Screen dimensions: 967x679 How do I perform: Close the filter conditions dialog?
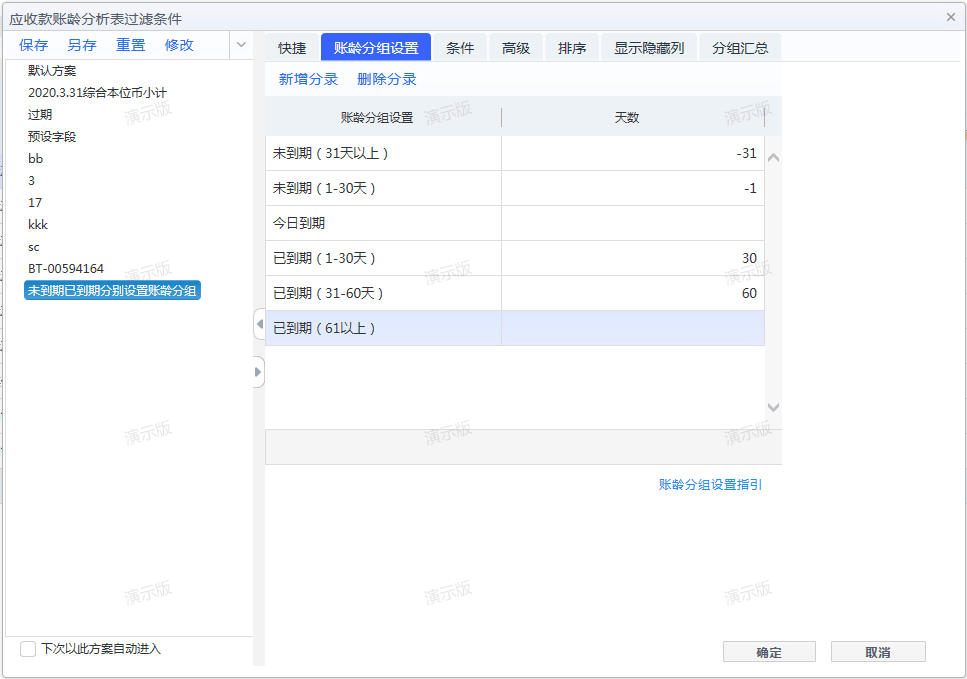click(950, 16)
